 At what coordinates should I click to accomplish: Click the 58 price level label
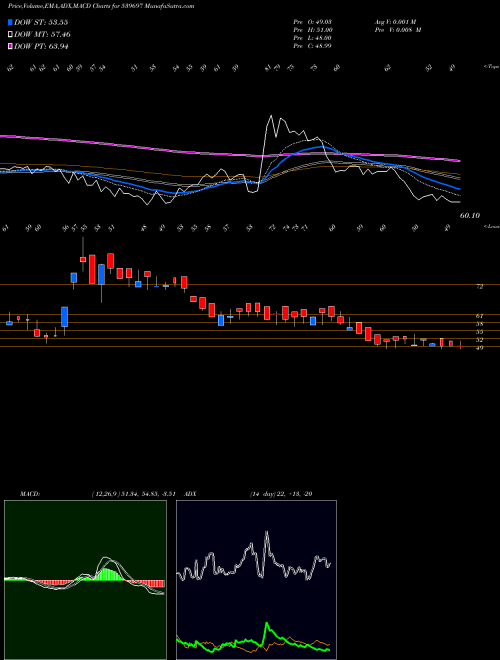[480, 324]
